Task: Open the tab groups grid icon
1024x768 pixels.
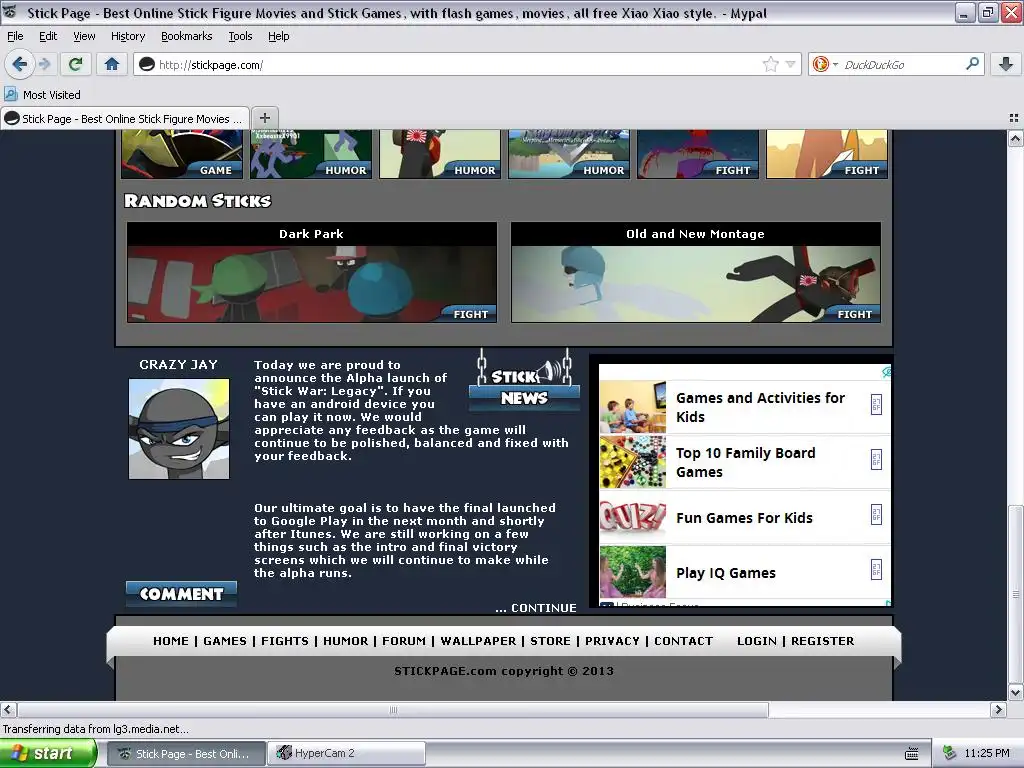Action: (x=1014, y=118)
